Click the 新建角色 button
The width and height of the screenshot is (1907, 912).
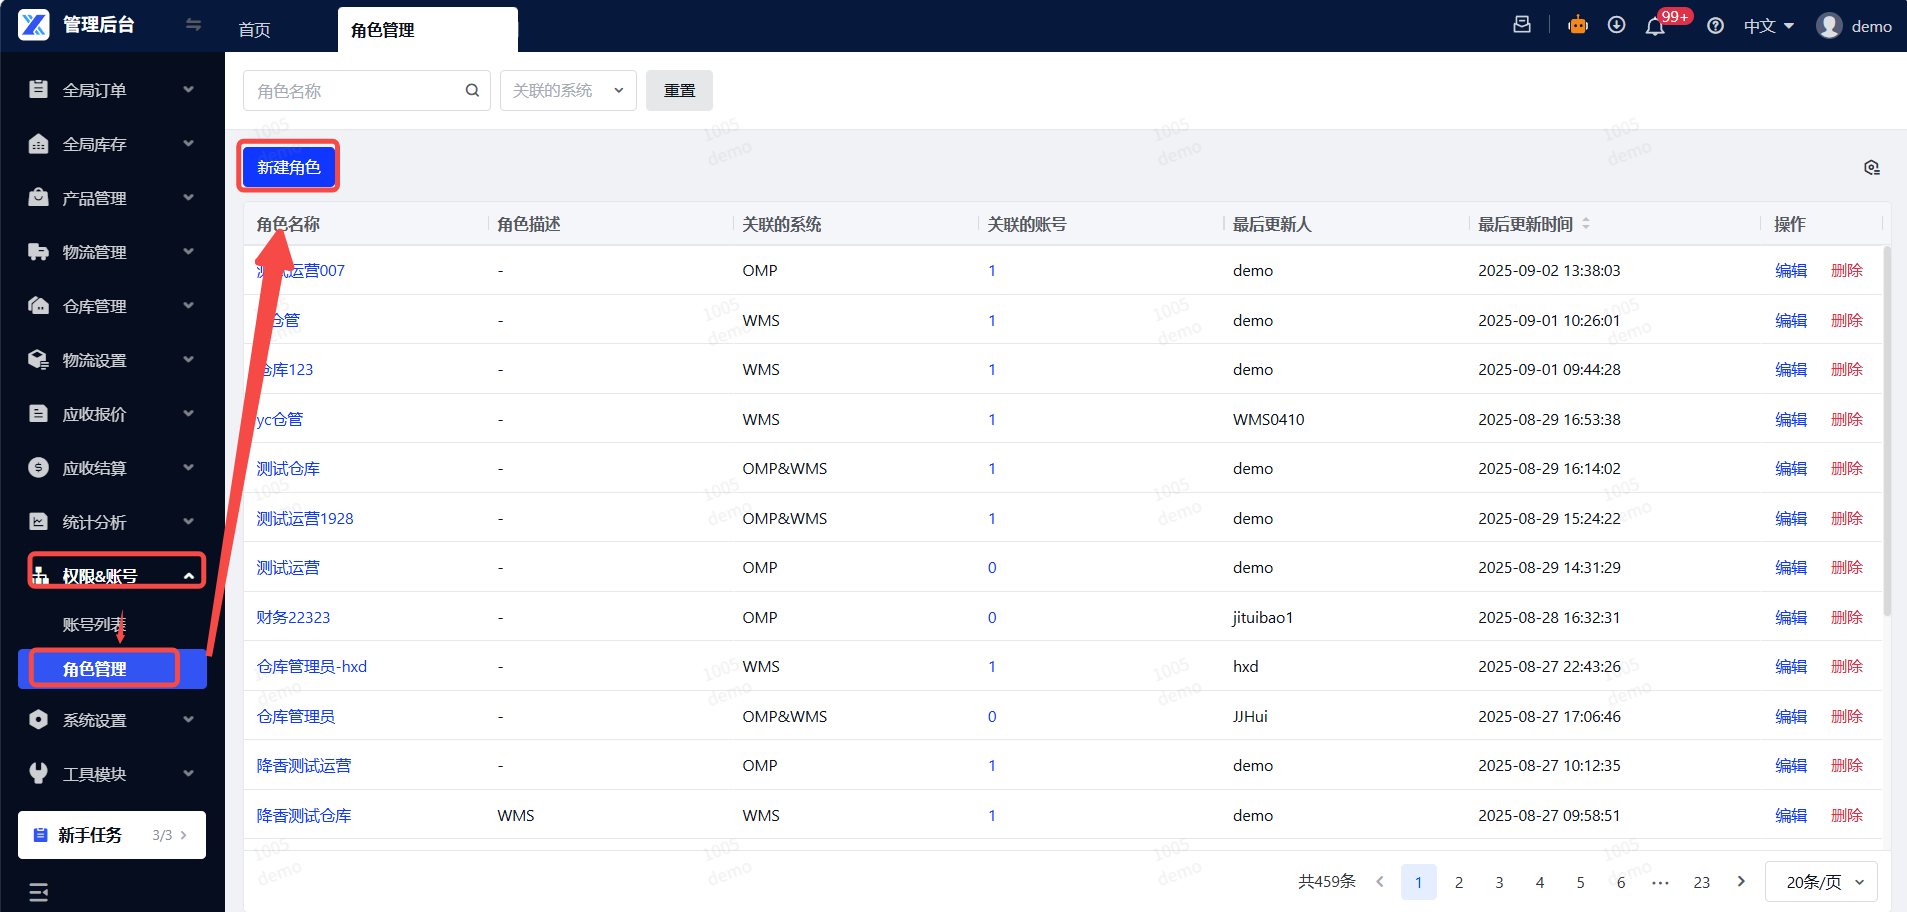pos(288,167)
